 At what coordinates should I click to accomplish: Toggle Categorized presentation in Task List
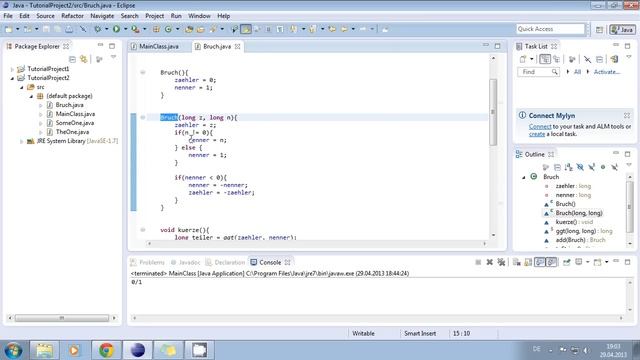tap(545, 59)
